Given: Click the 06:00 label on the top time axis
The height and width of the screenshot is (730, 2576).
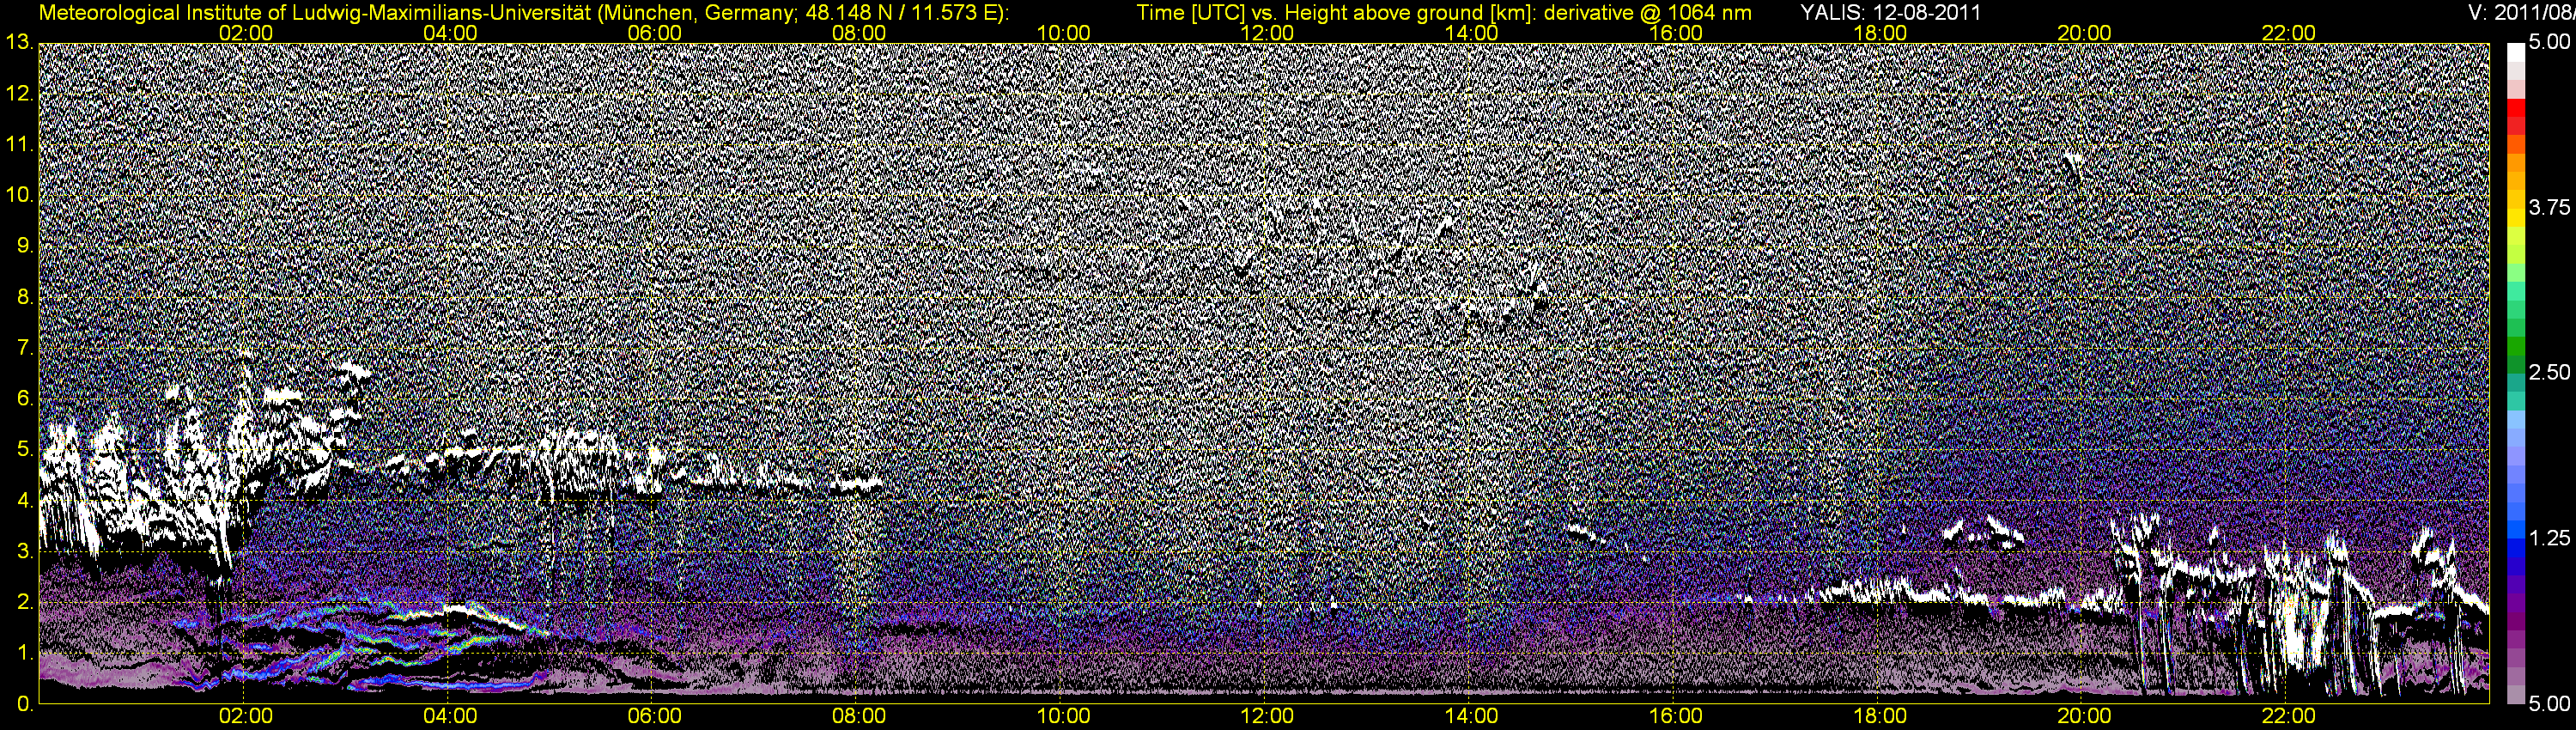Looking at the screenshot, I should pyautogui.click(x=655, y=33).
